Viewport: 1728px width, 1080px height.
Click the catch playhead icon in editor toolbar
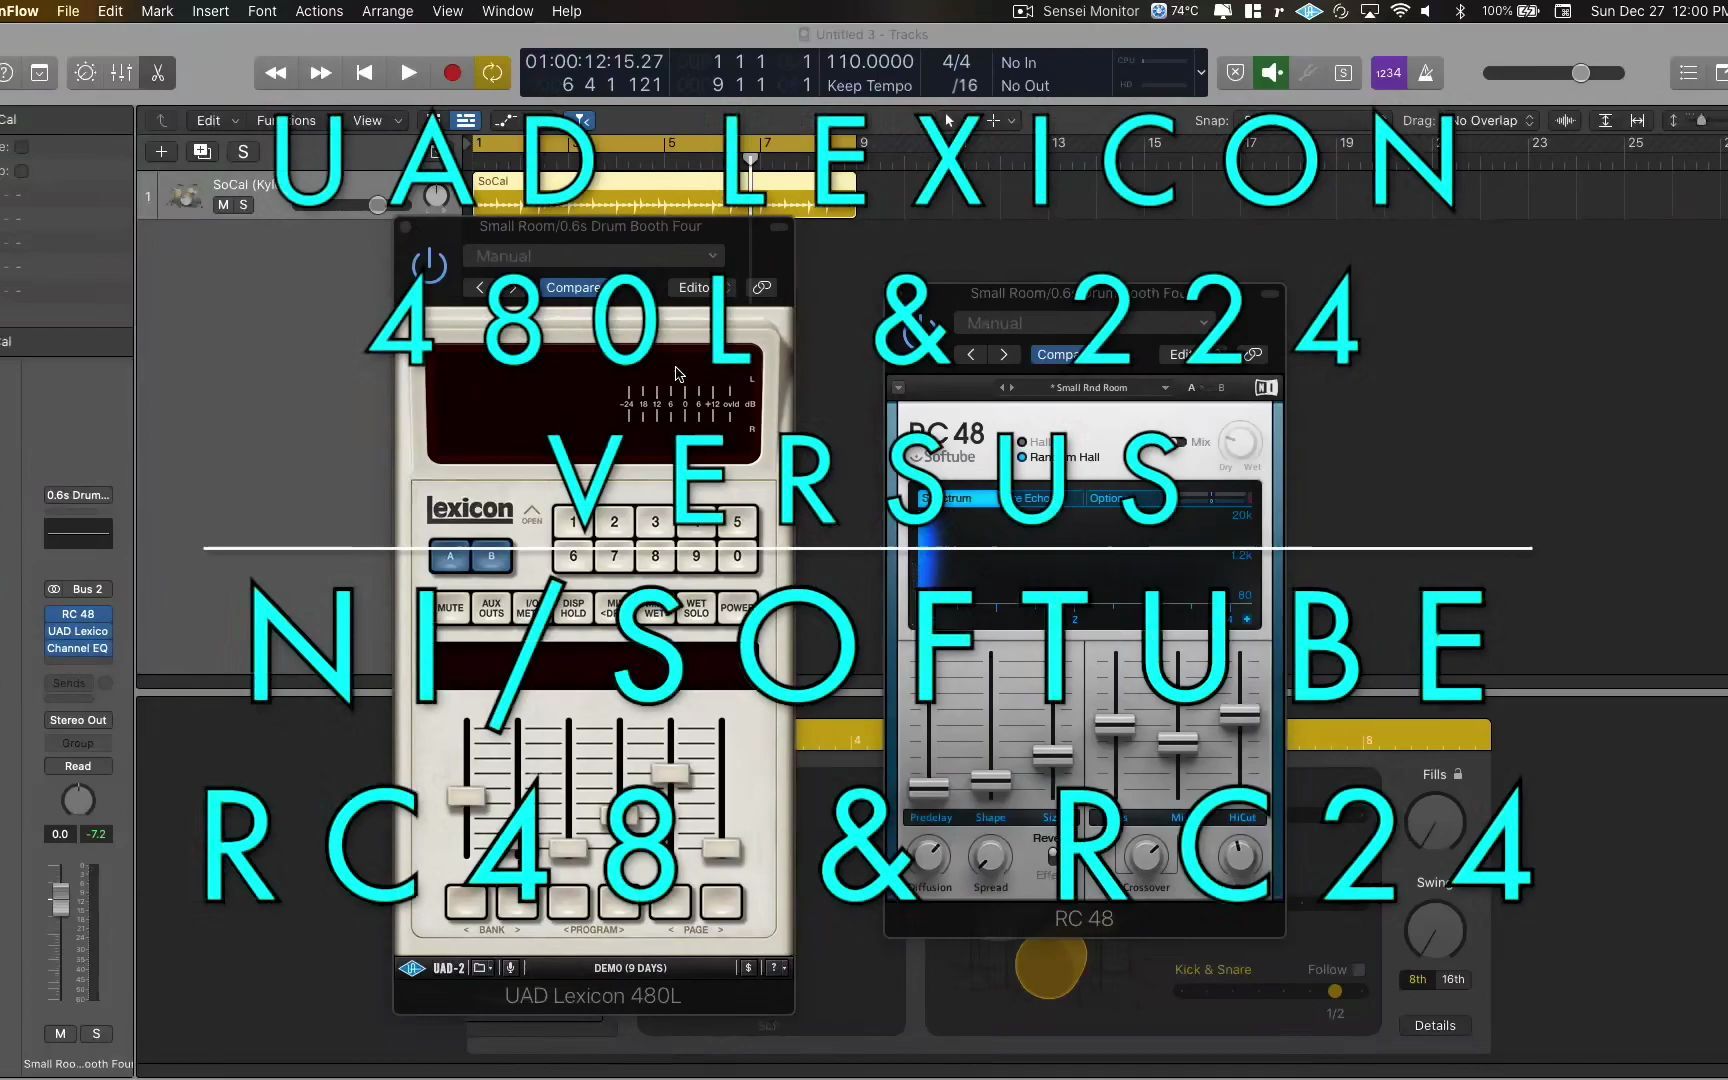click(x=161, y=120)
